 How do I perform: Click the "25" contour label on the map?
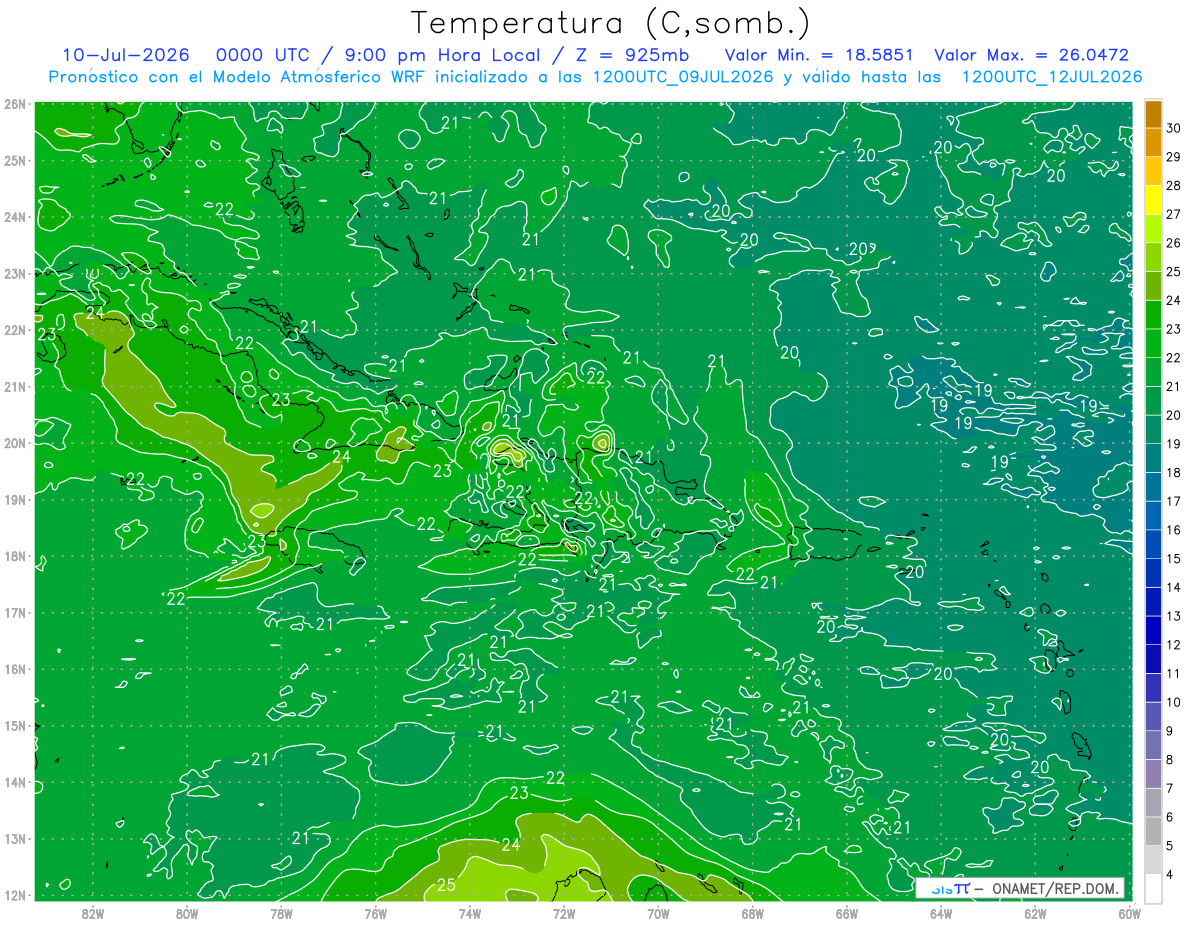[x=447, y=885]
